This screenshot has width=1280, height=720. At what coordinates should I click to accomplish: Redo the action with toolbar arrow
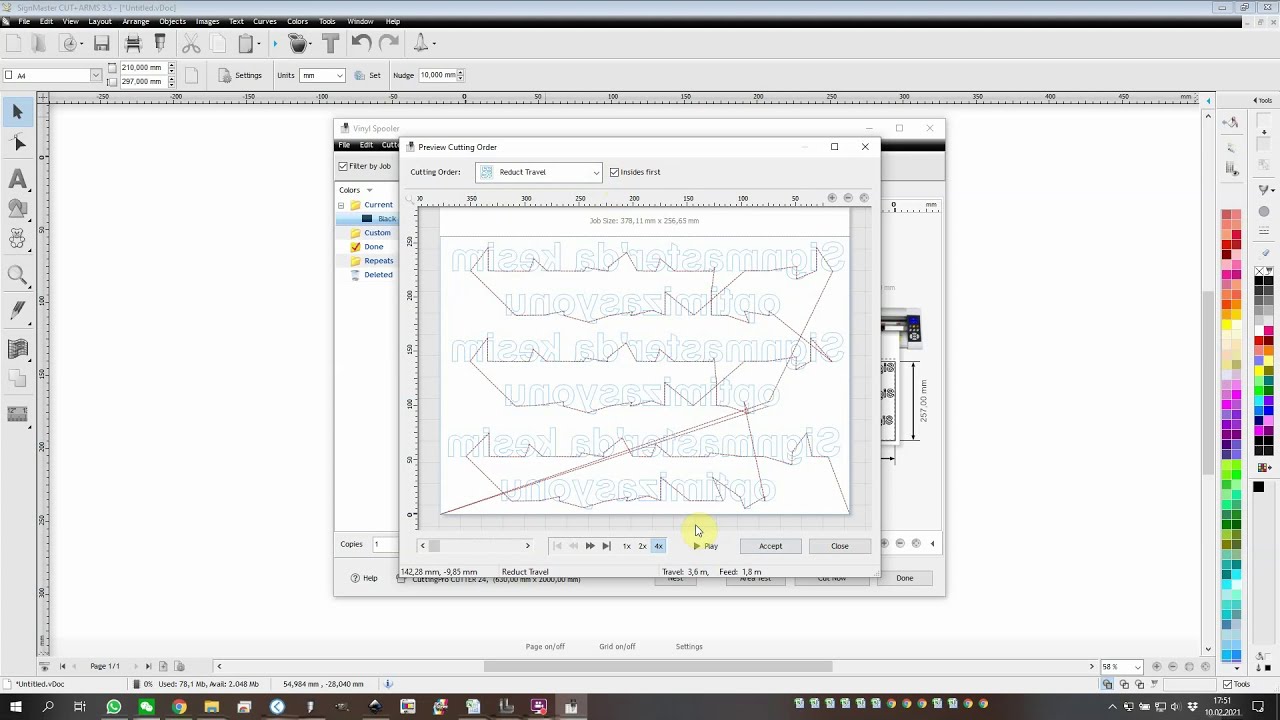pos(389,43)
